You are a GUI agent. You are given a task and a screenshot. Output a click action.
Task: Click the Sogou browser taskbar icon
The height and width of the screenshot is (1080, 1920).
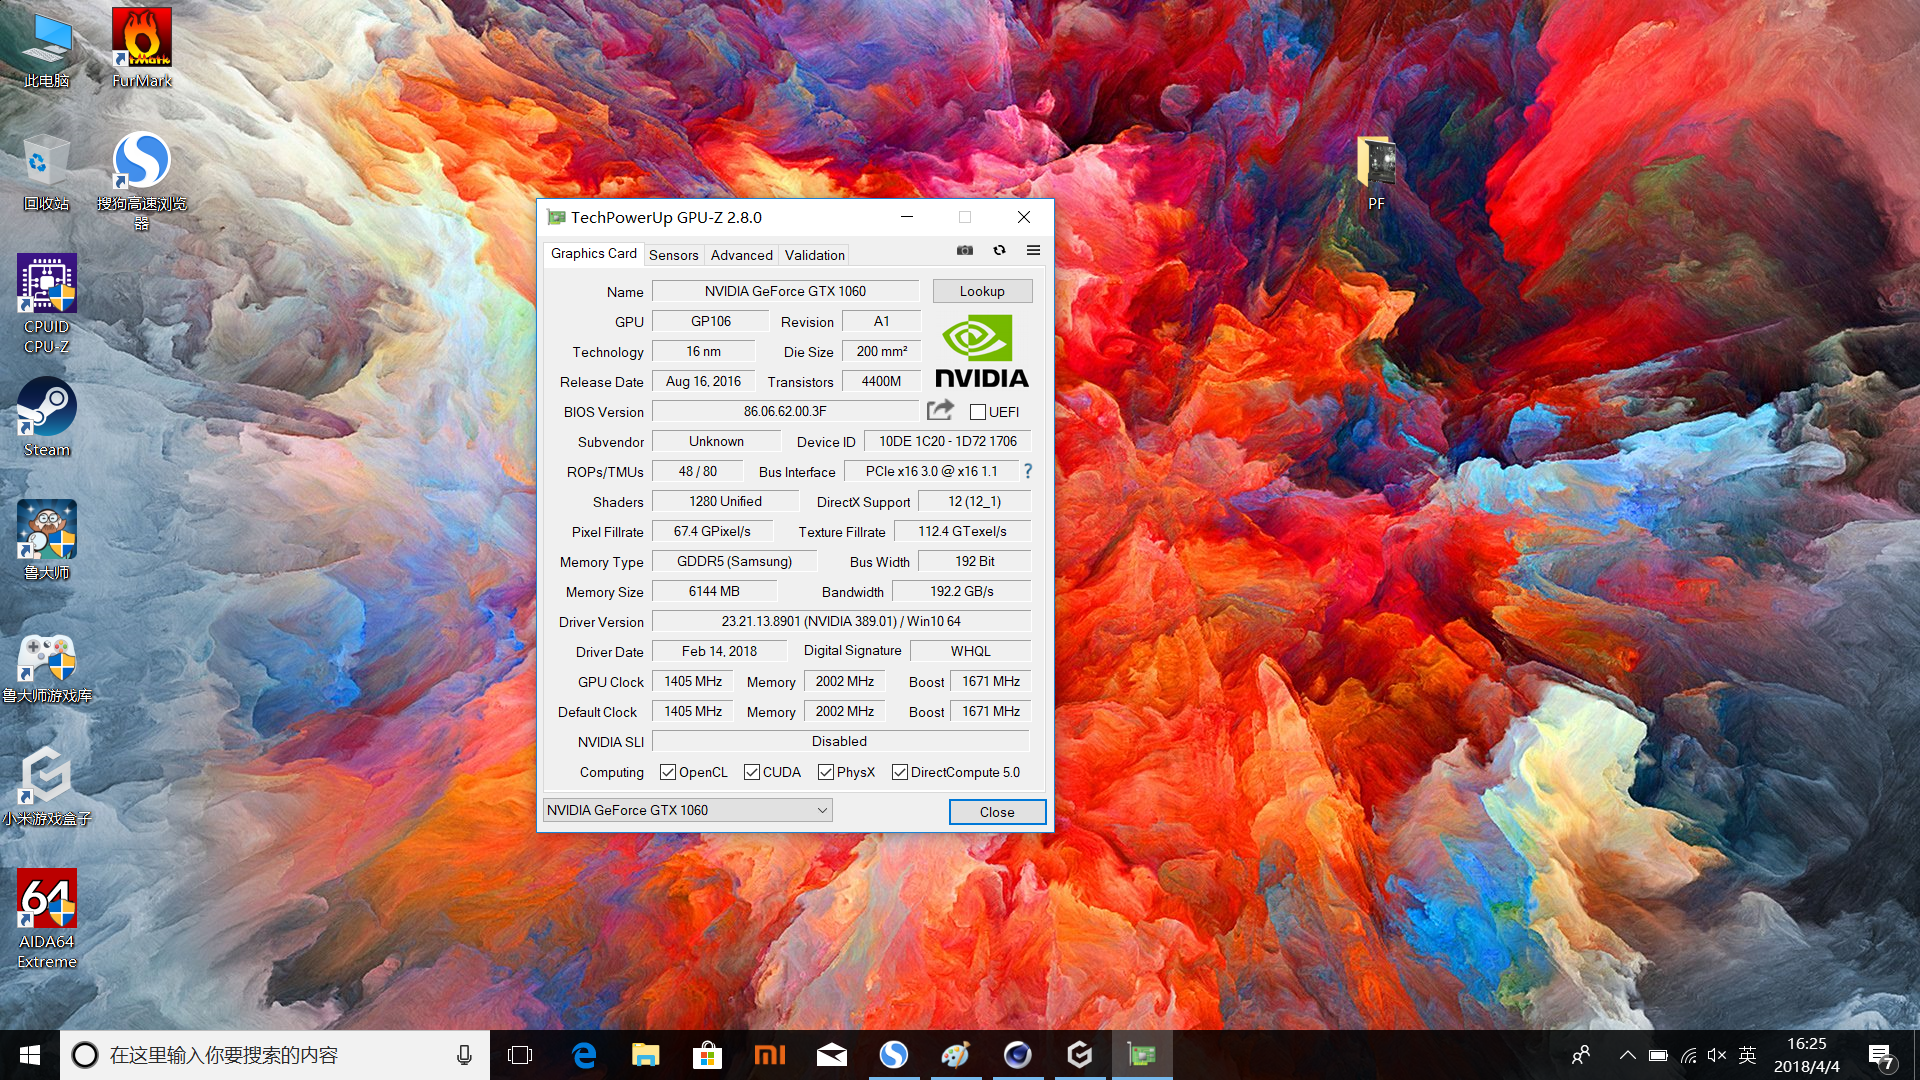point(894,1055)
